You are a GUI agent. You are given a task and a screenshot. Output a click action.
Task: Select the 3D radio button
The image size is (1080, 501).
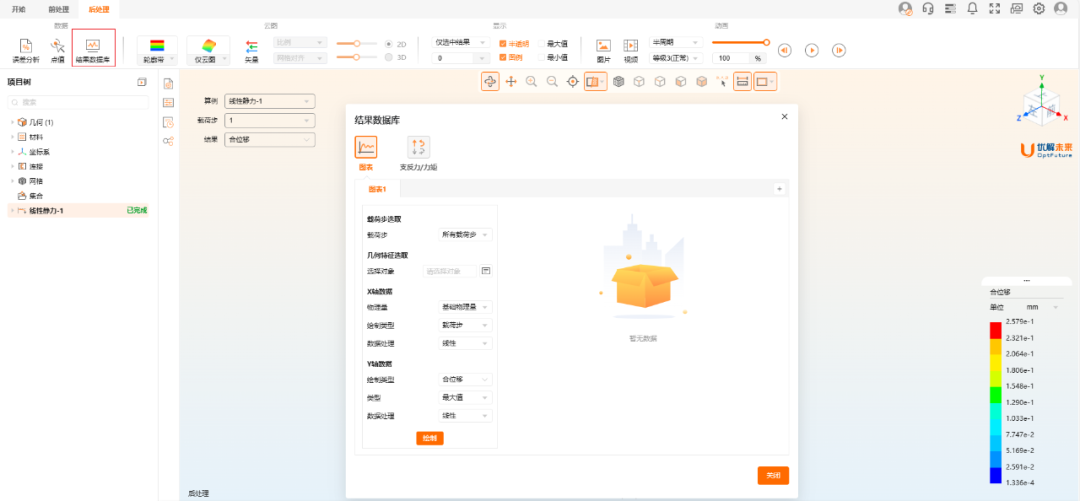(389, 57)
